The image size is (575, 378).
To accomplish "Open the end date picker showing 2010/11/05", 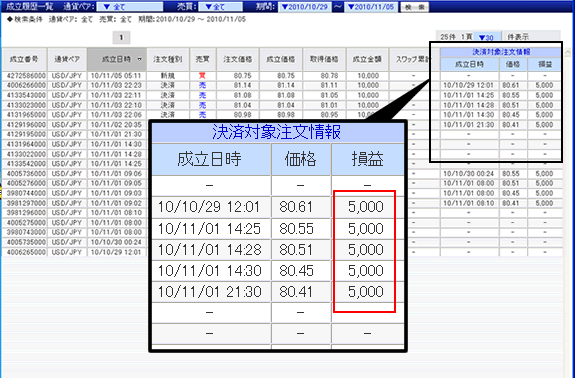I will tap(370, 7).
